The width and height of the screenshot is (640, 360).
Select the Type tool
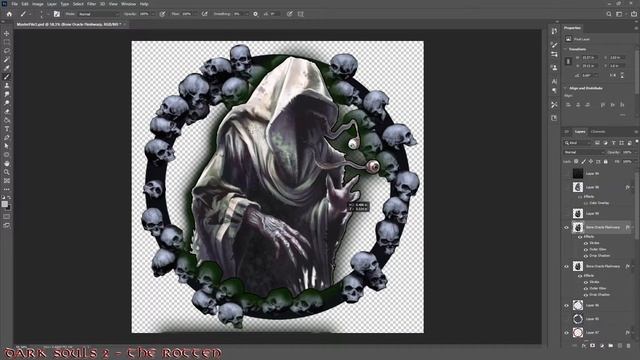(7, 129)
